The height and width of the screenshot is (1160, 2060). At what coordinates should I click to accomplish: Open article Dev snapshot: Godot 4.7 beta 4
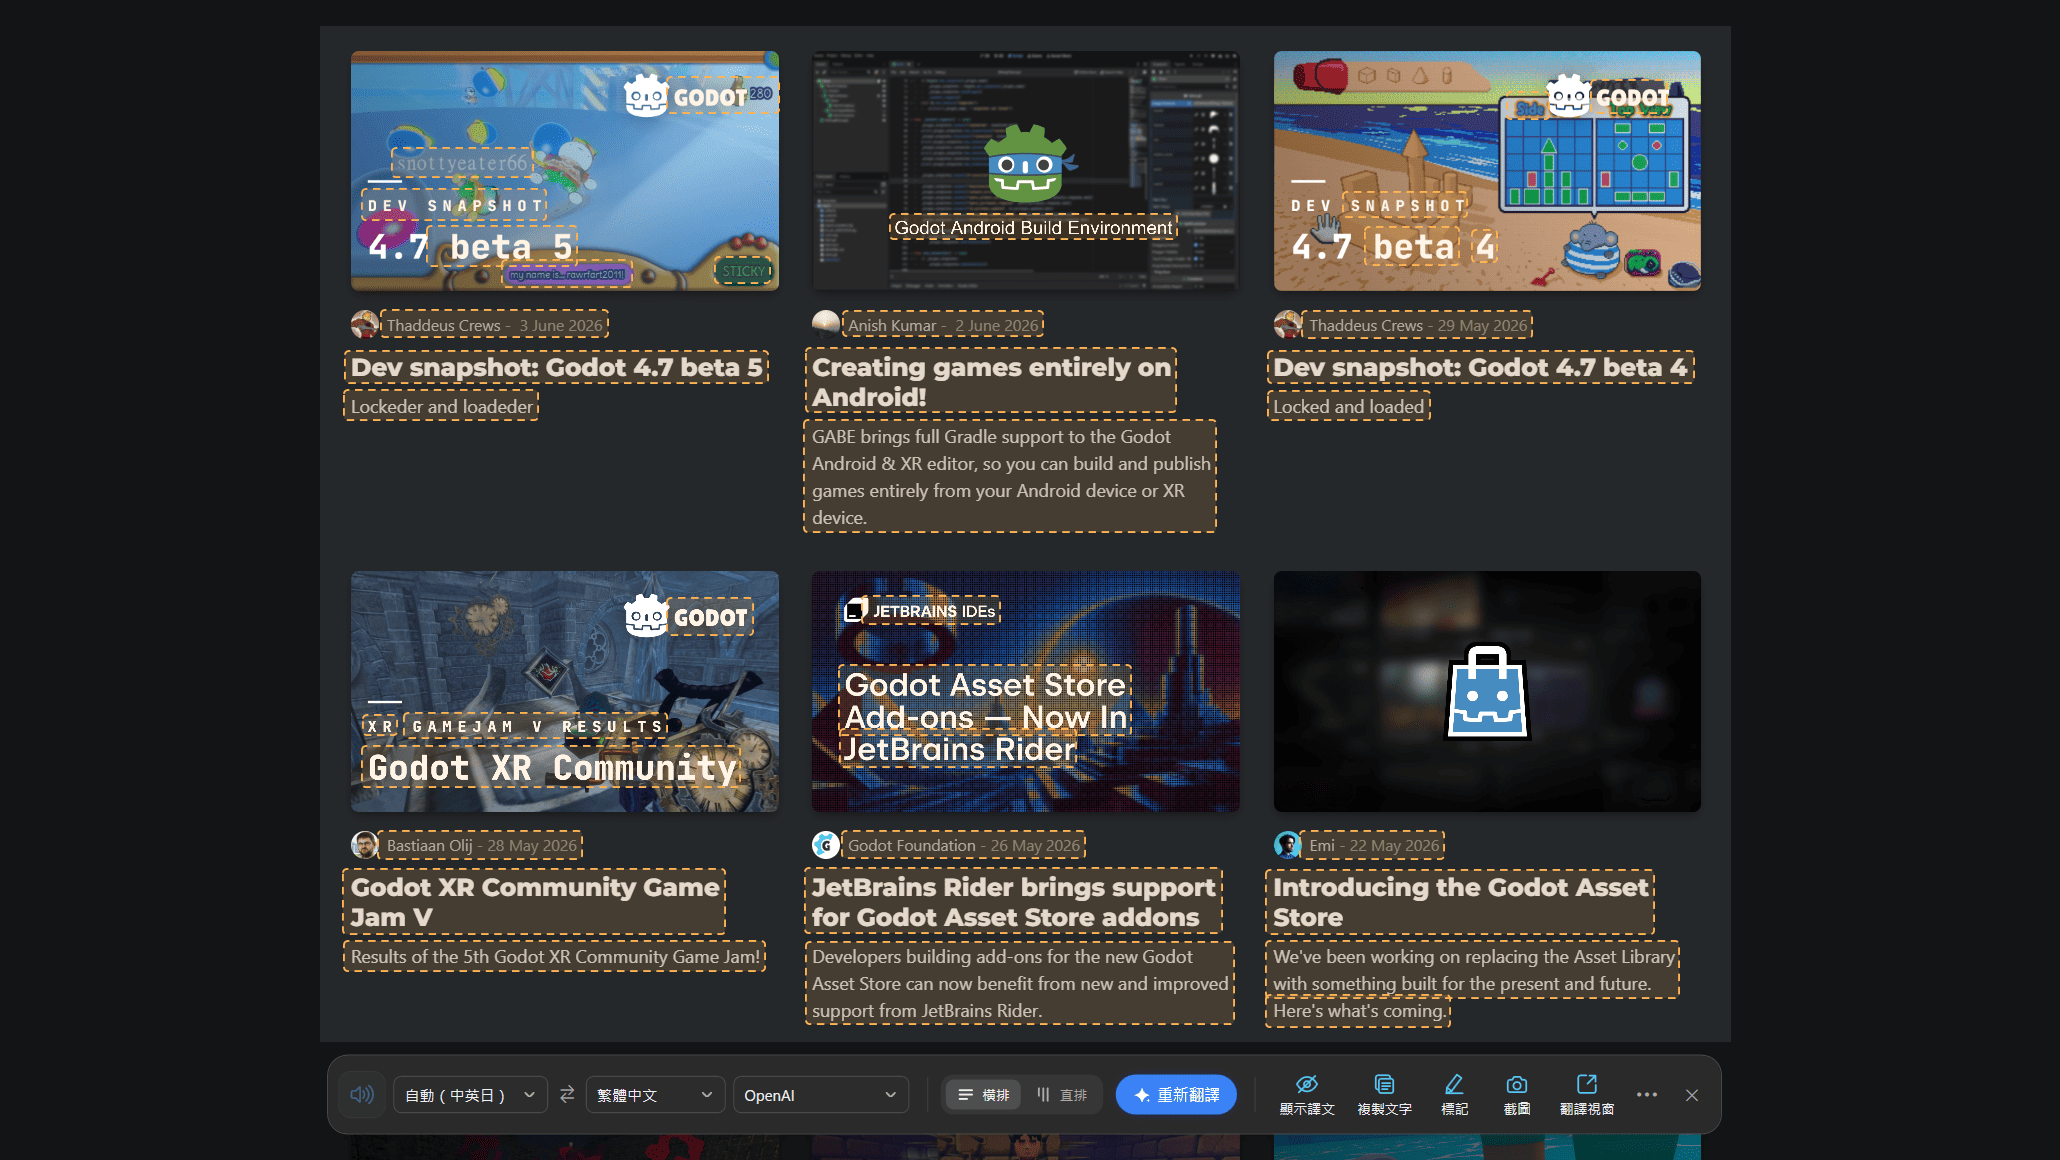[x=1481, y=367]
